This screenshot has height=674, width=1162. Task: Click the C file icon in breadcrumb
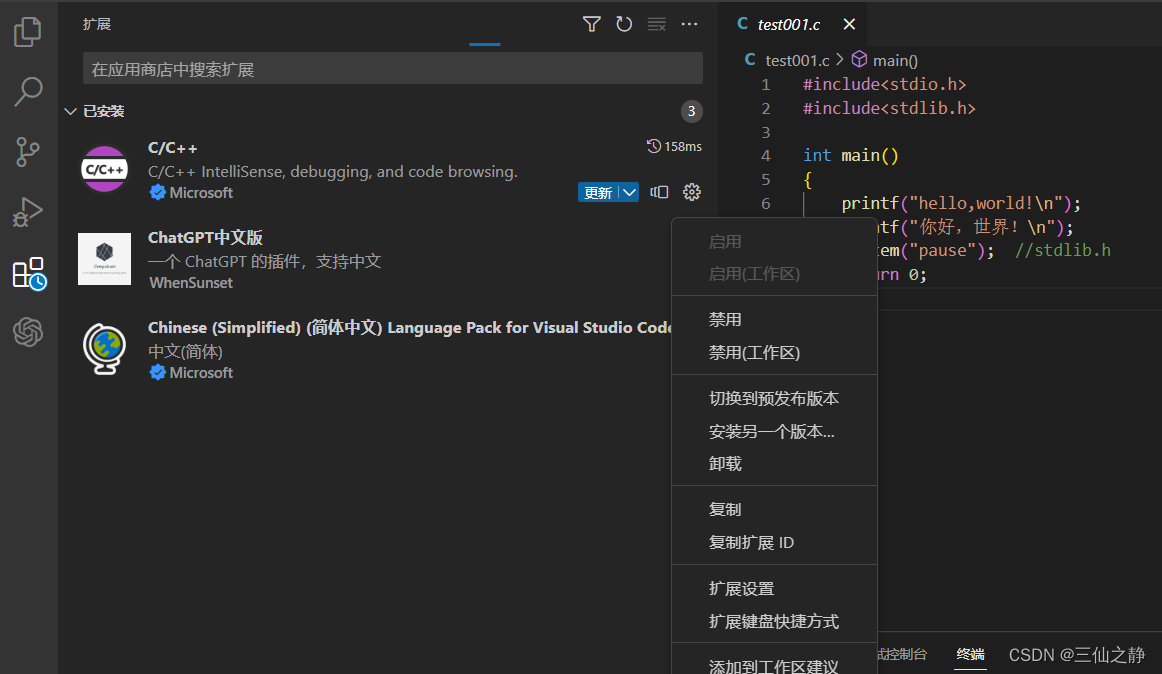click(750, 60)
